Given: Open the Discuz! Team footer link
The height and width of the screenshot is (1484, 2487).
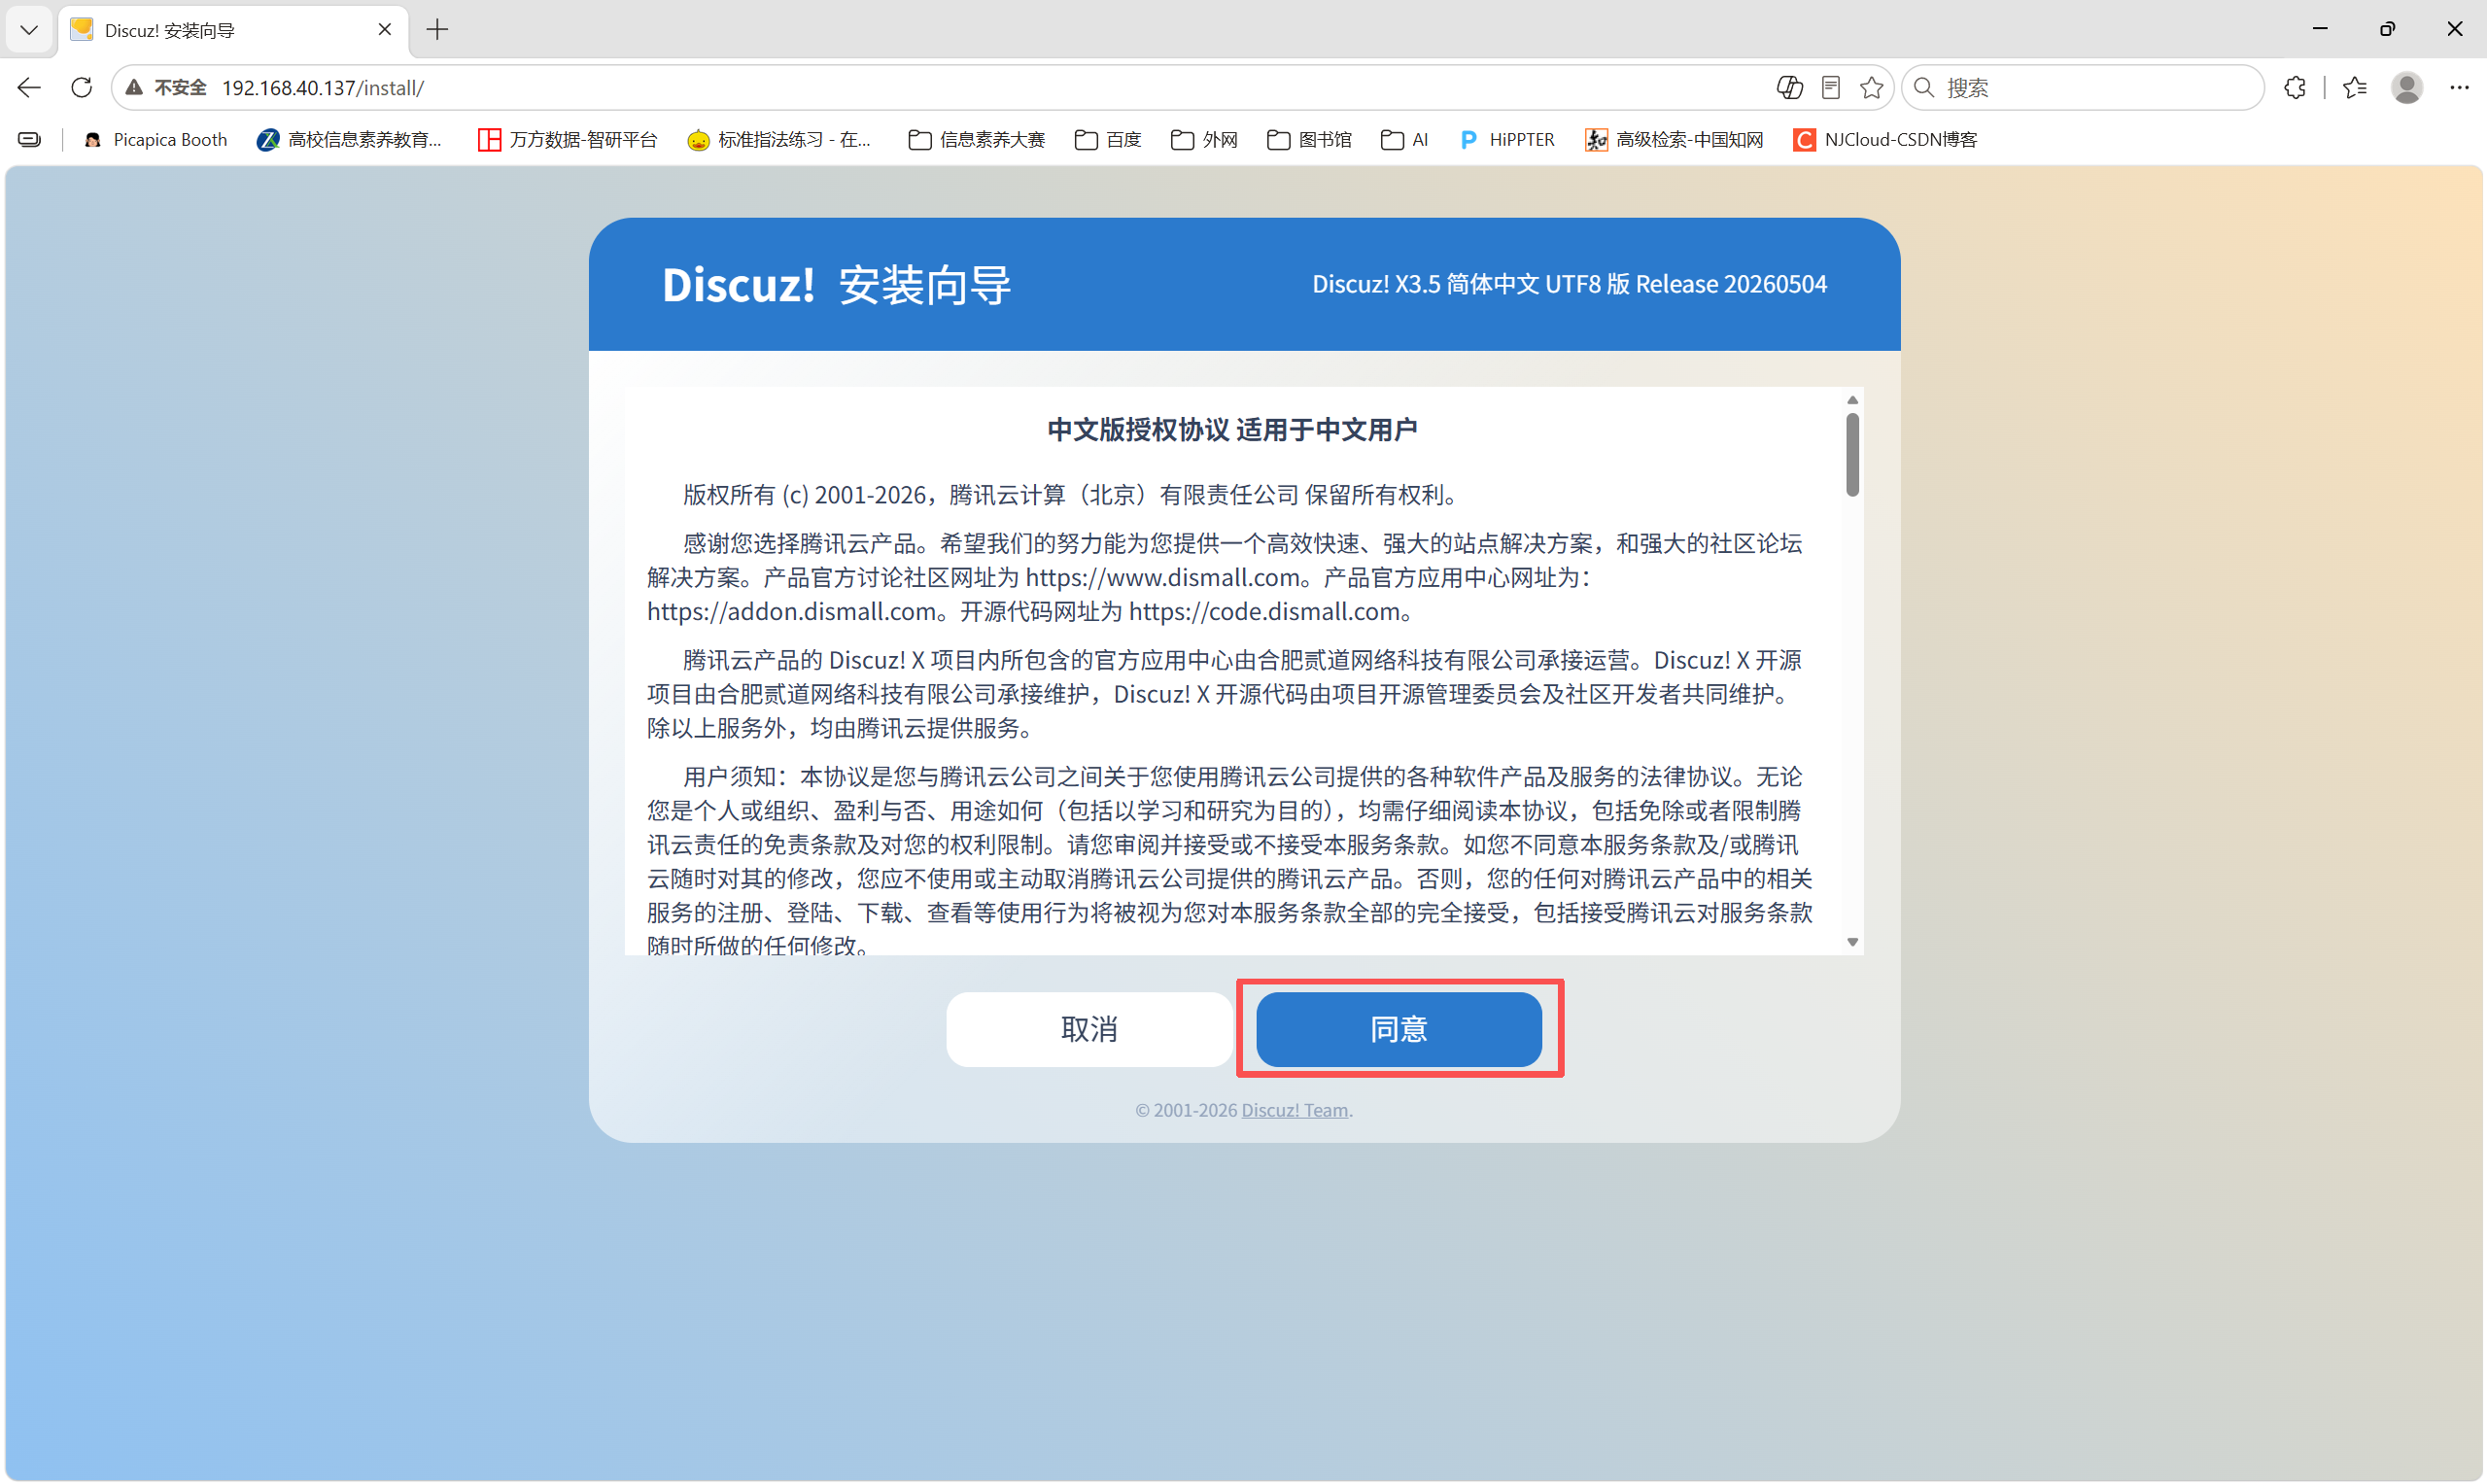Looking at the screenshot, I should pos(1294,1110).
